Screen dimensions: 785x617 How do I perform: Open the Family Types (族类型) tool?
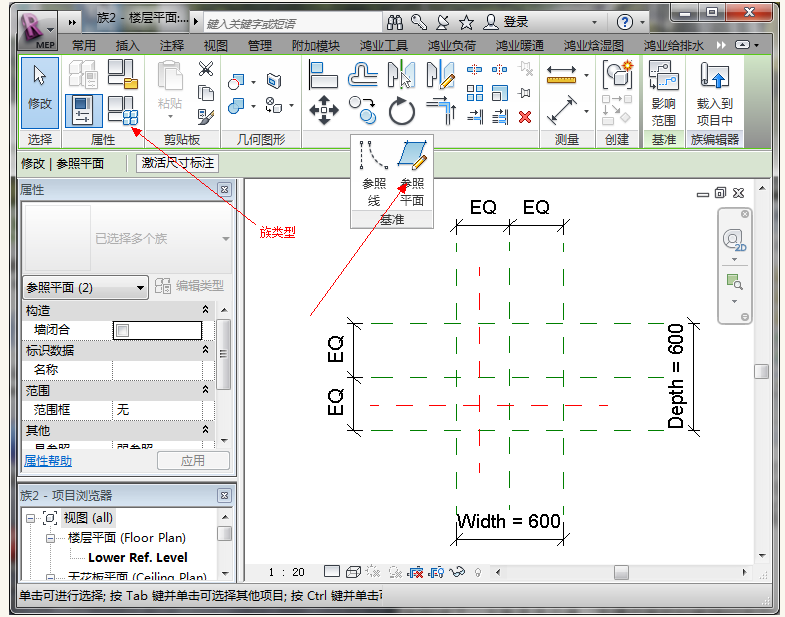click(x=122, y=110)
